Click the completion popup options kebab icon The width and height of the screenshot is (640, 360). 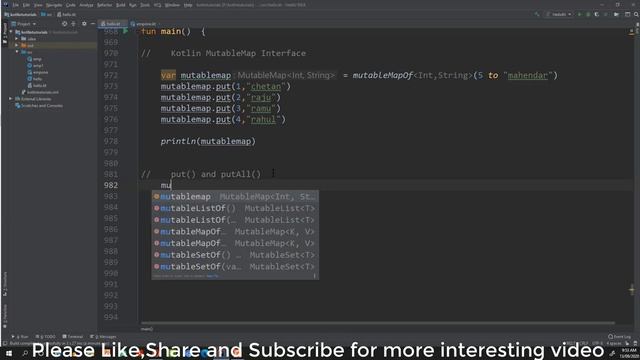click(314, 276)
